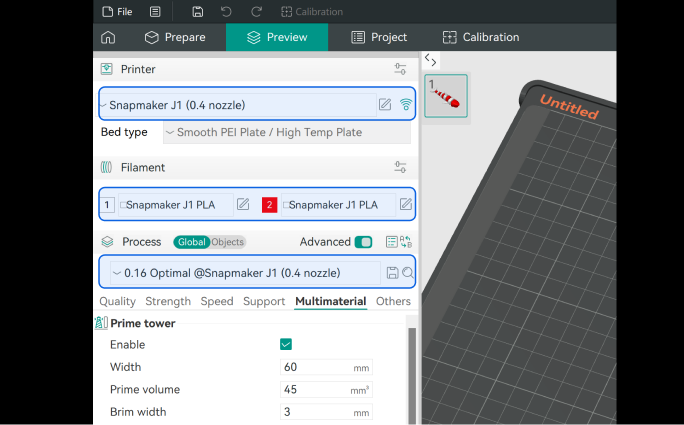684x425 pixels.
Task: Save the process preset icon
Action: tap(393, 273)
